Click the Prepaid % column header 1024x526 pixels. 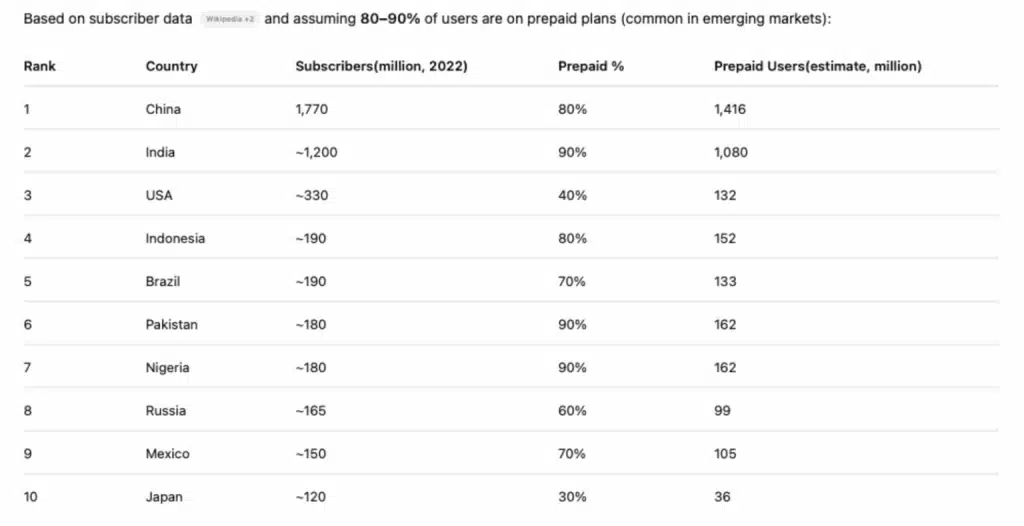(591, 66)
